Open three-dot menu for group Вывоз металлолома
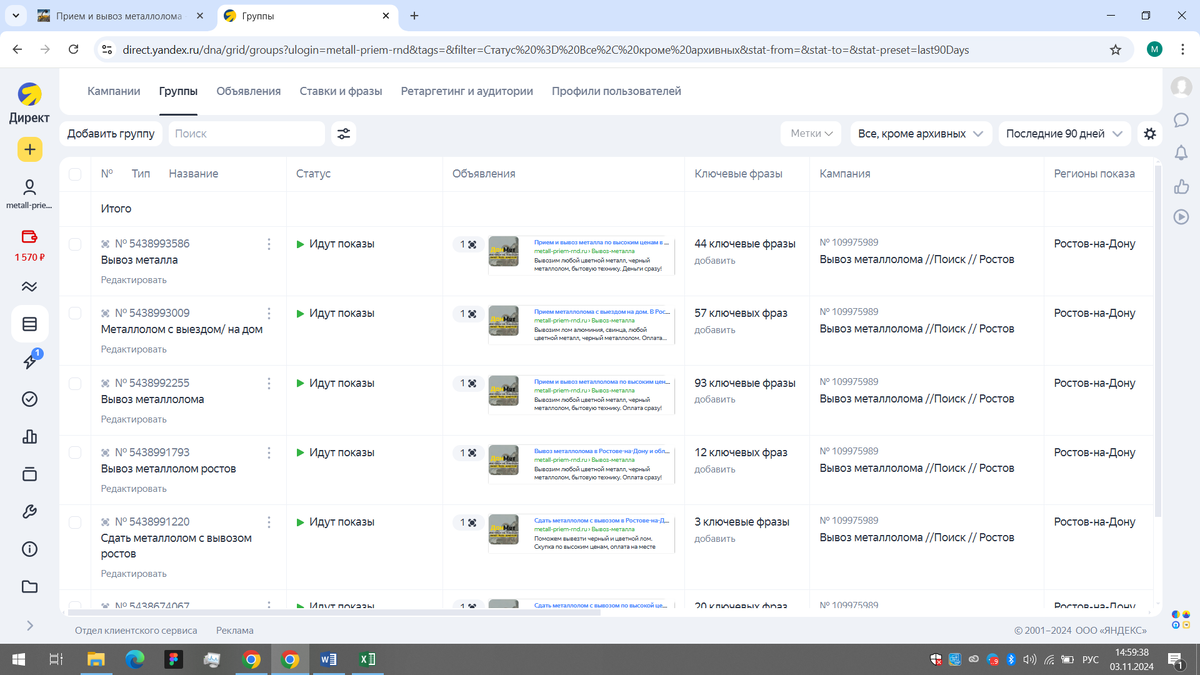The width and height of the screenshot is (1200, 675). [x=269, y=383]
